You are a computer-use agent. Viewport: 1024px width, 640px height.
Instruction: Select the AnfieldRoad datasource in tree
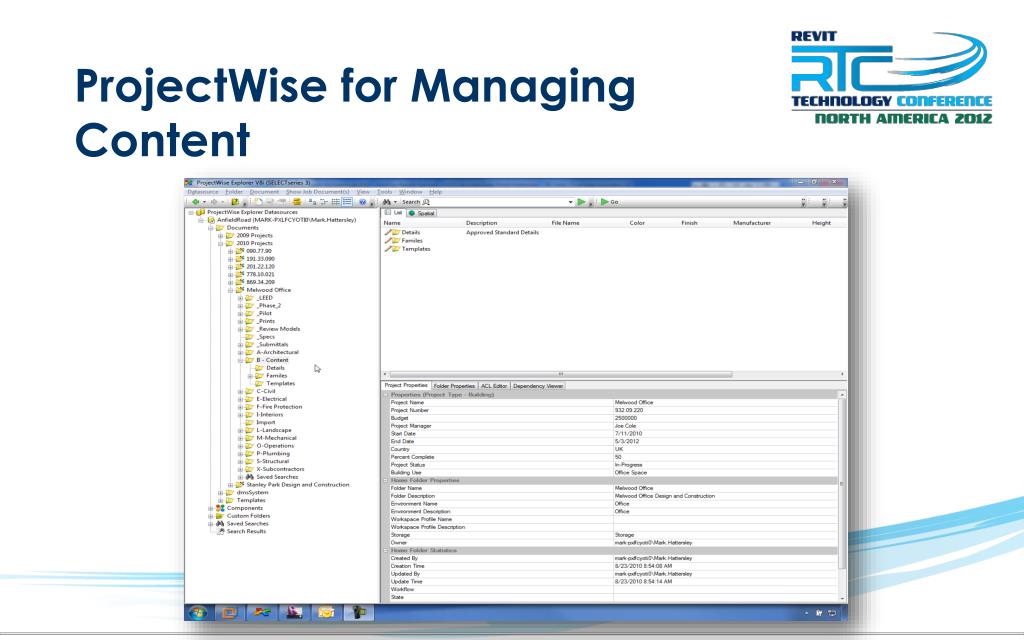tap(286, 220)
